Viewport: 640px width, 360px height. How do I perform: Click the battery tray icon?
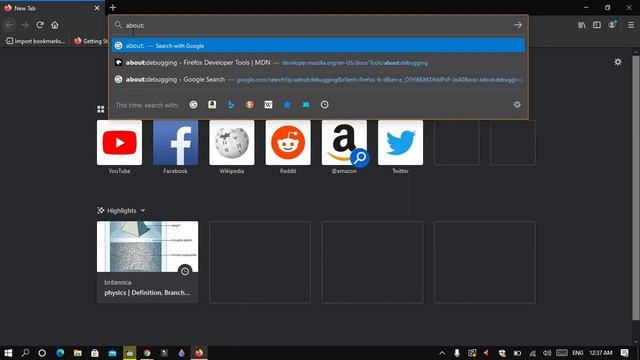(x=517, y=353)
